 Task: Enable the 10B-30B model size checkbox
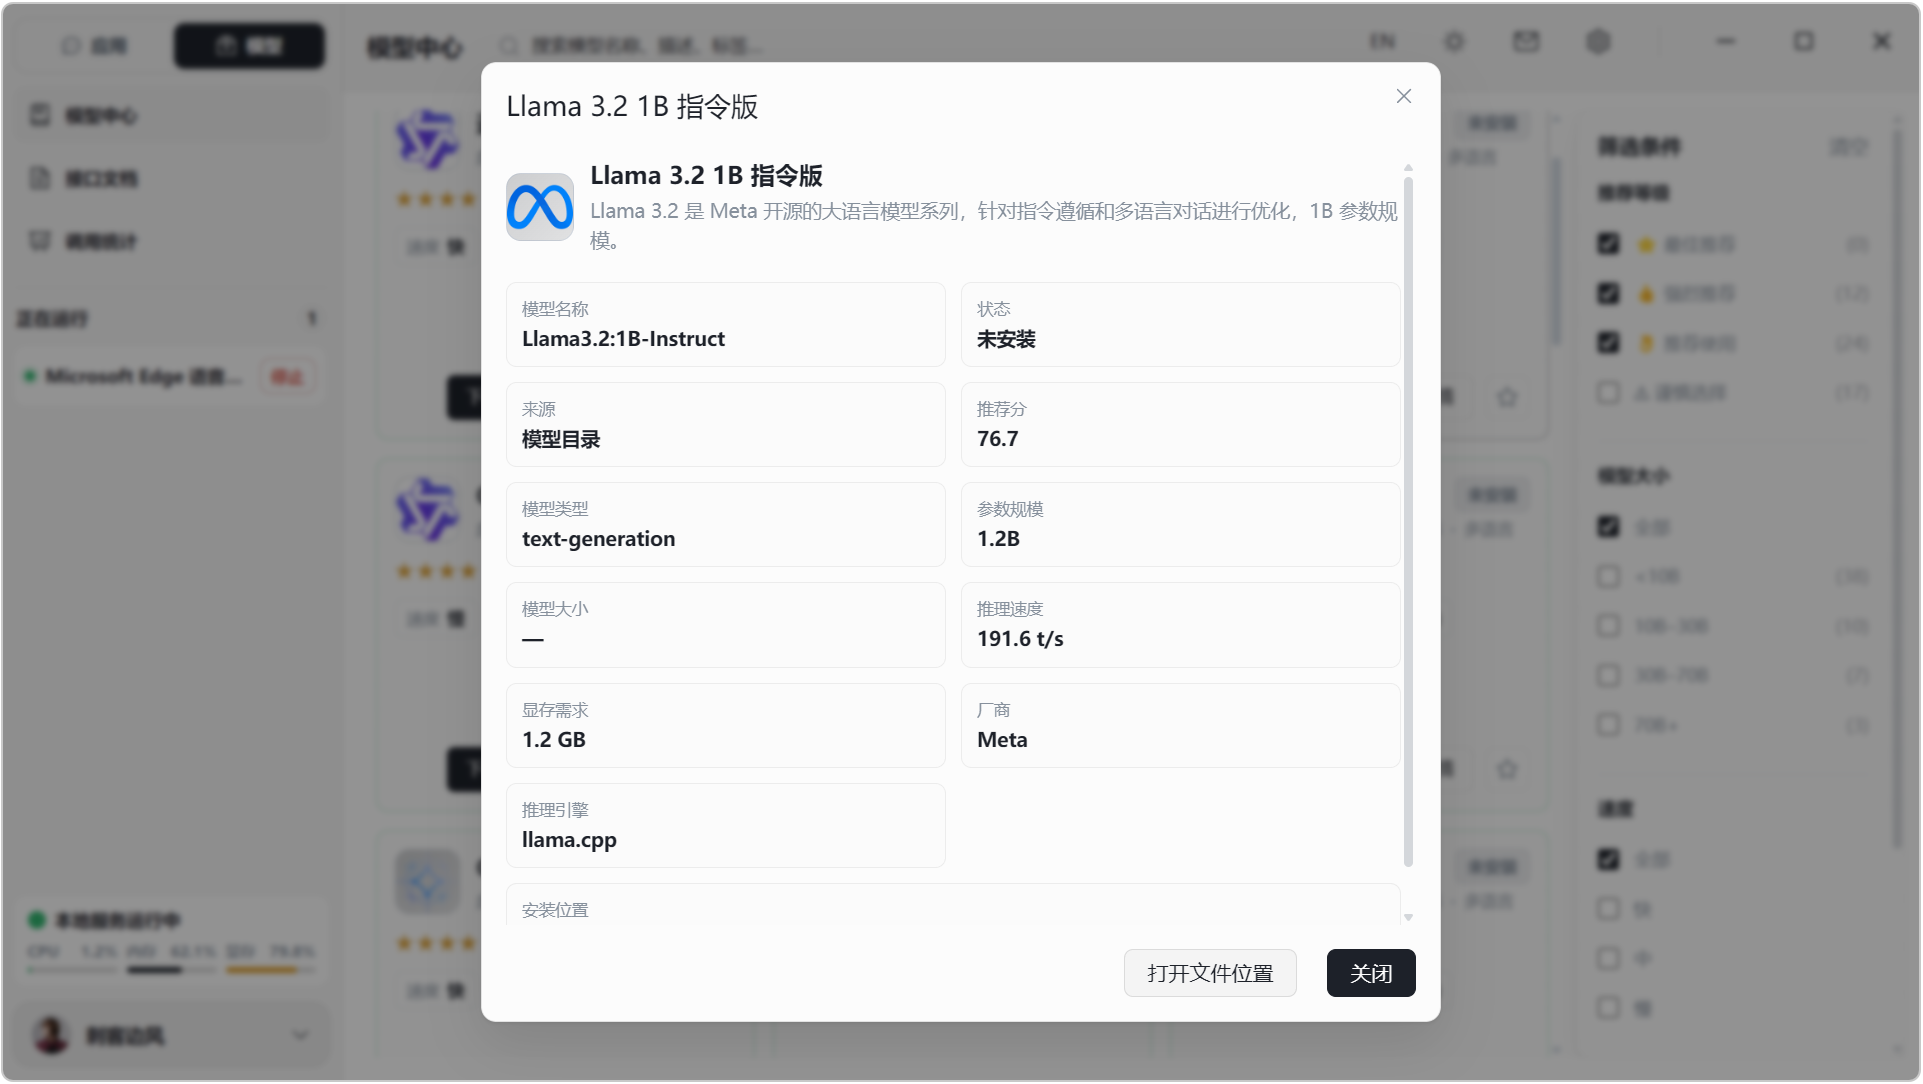coord(1609,626)
